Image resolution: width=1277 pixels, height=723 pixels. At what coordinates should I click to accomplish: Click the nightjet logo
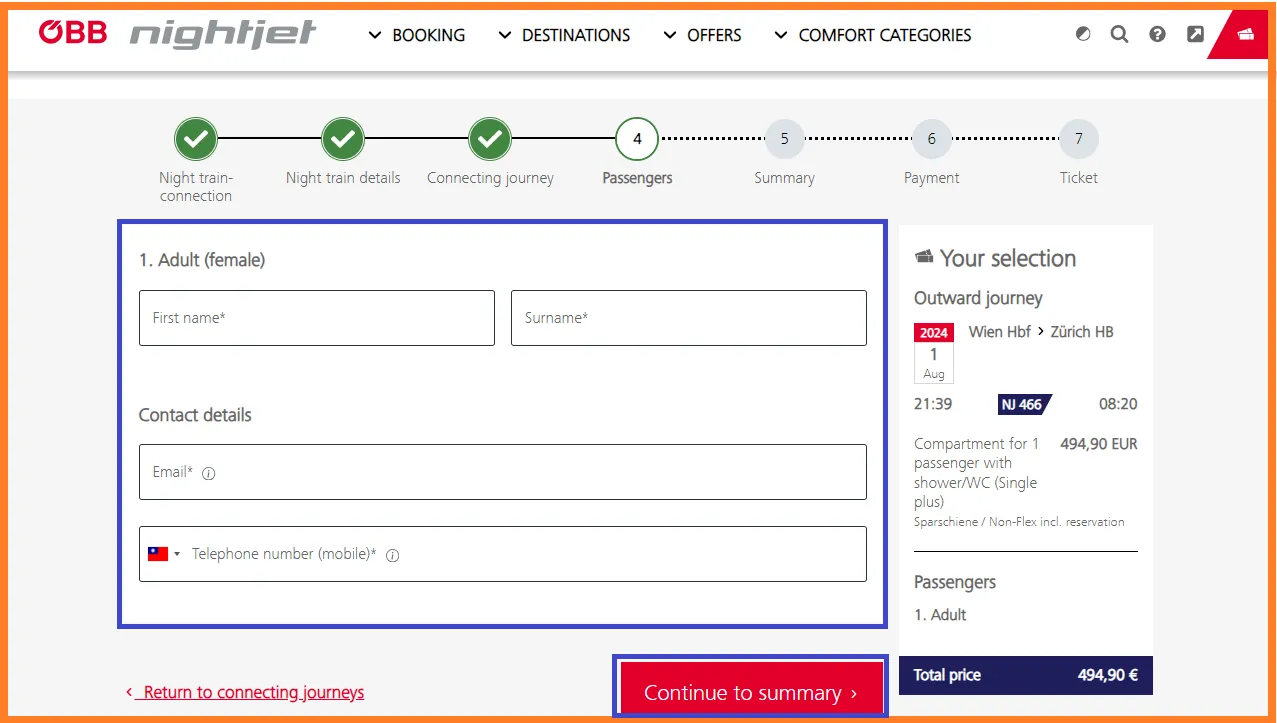(222, 34)
